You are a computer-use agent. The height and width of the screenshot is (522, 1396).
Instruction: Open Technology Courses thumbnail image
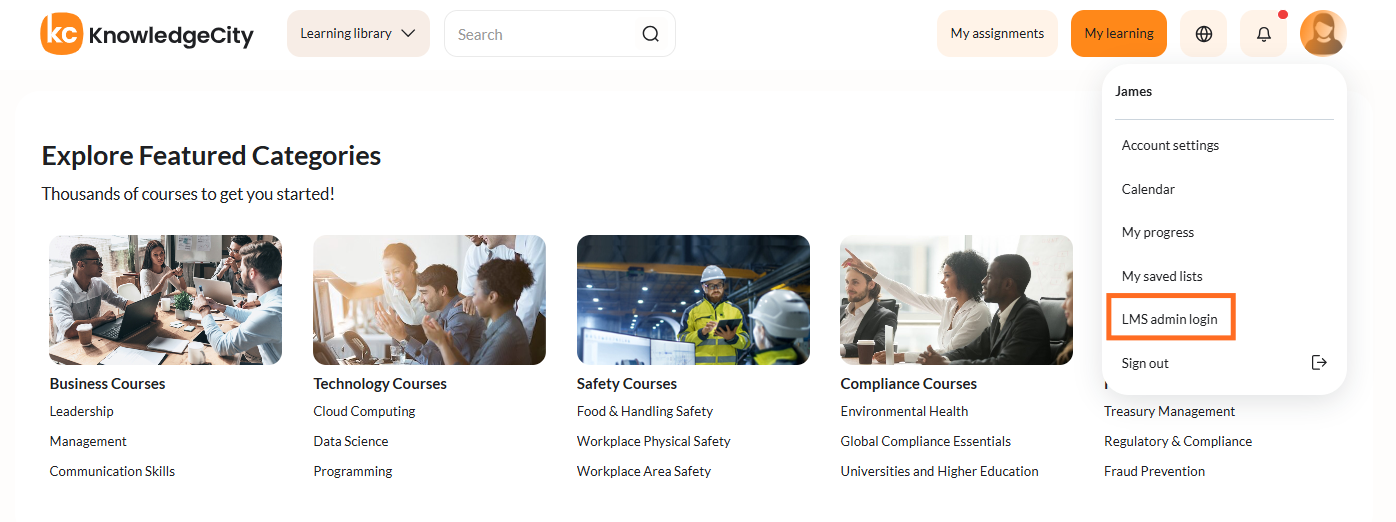(429, 300)
